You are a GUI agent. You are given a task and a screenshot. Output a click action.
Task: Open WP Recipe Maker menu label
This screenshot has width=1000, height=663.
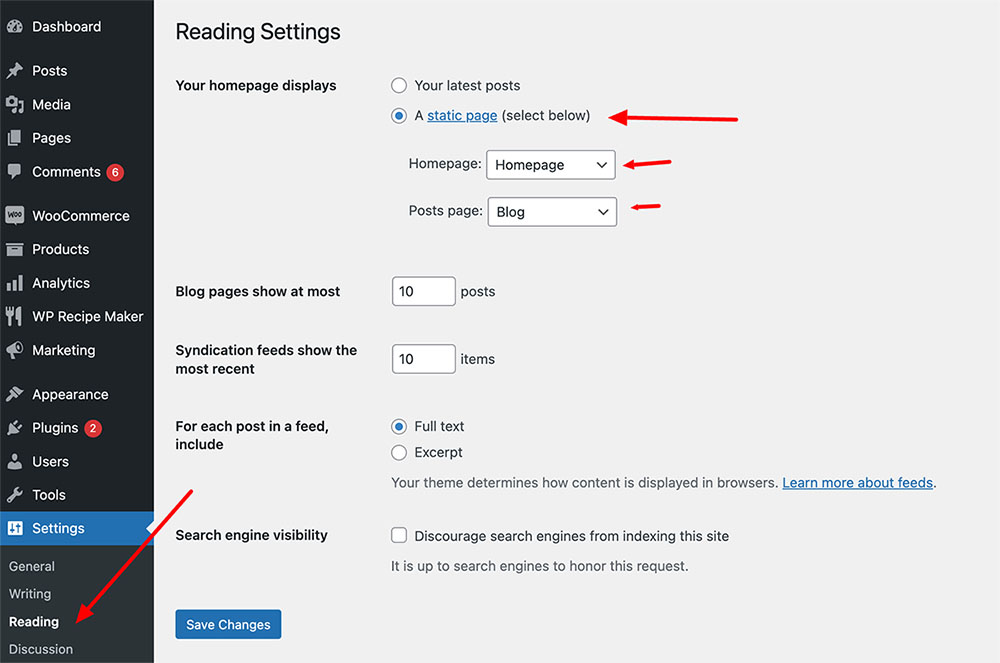88,316
